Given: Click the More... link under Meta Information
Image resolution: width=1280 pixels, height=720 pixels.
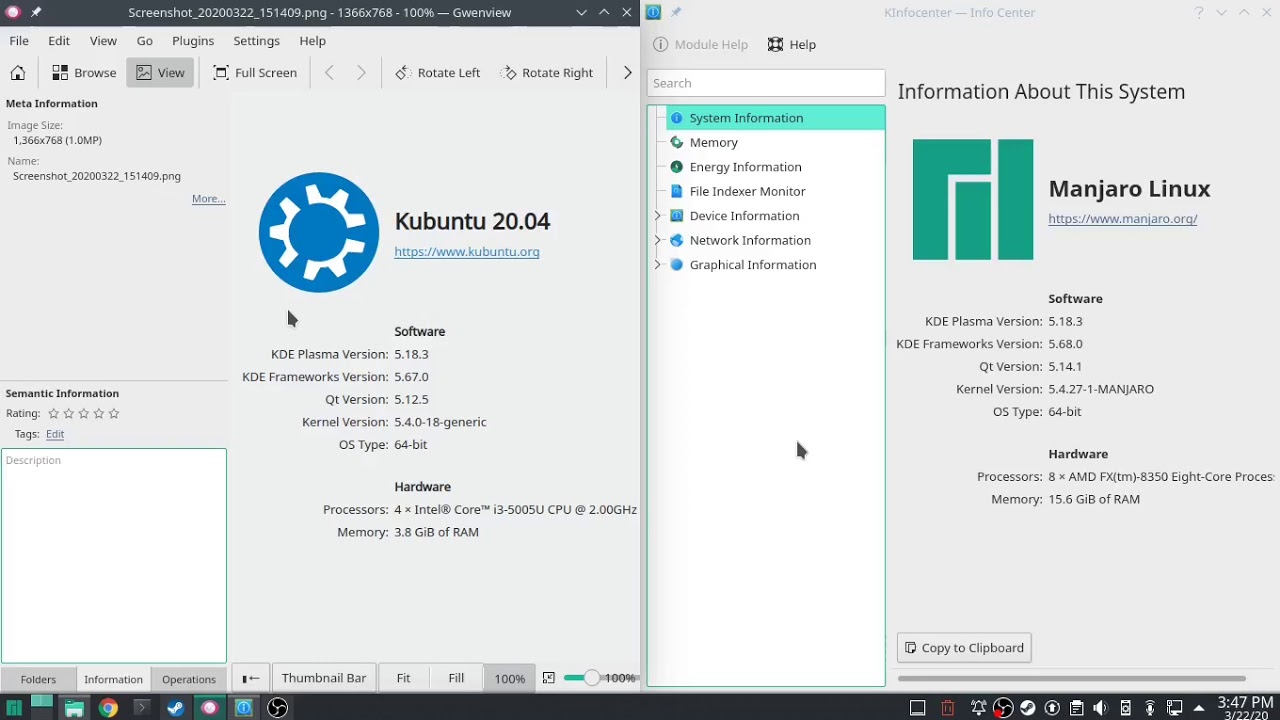Looking at the screenshot, I should click(208, 198).
